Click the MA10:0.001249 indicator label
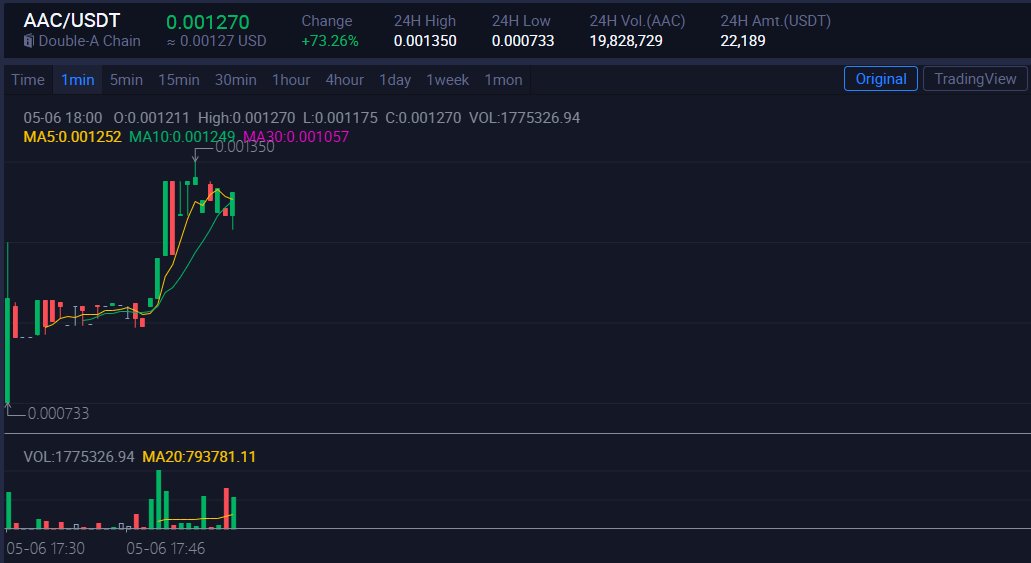1031x563 pixels. coord(182,137)
